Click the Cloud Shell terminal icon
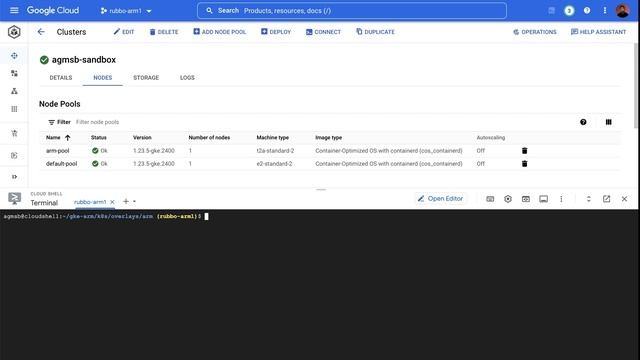The image size is (640, 360). click(14, 199)
